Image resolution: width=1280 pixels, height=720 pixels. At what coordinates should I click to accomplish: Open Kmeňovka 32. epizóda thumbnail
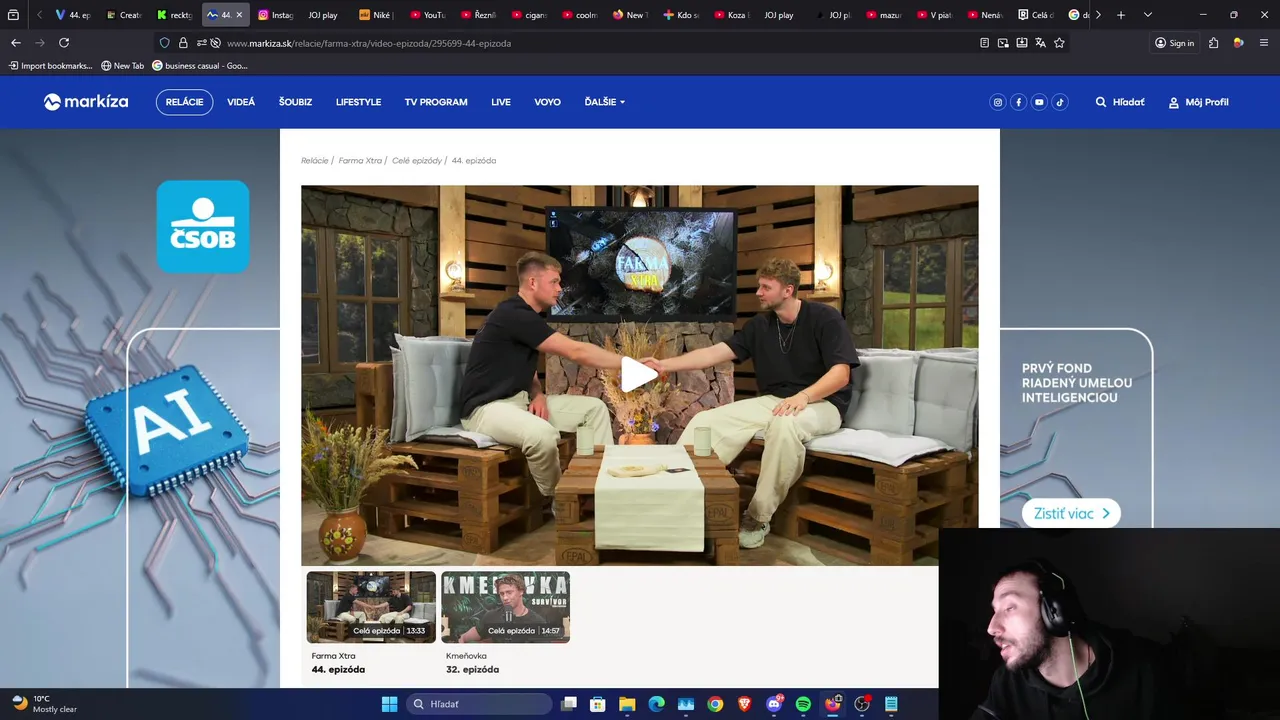[x=505, y=607]
